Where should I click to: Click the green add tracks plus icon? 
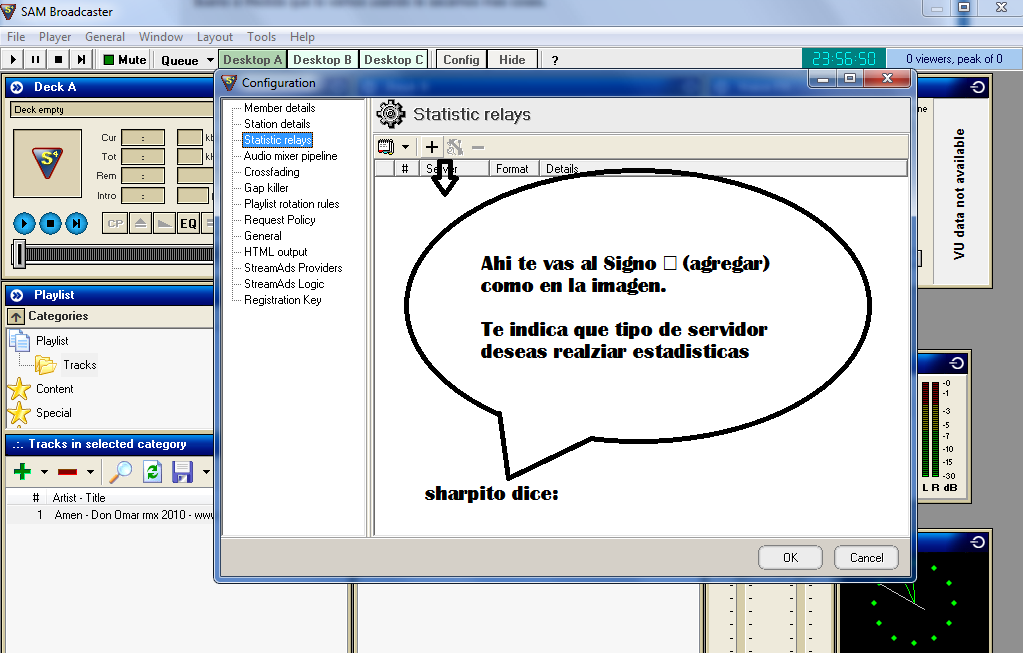(x=22, y=471)
